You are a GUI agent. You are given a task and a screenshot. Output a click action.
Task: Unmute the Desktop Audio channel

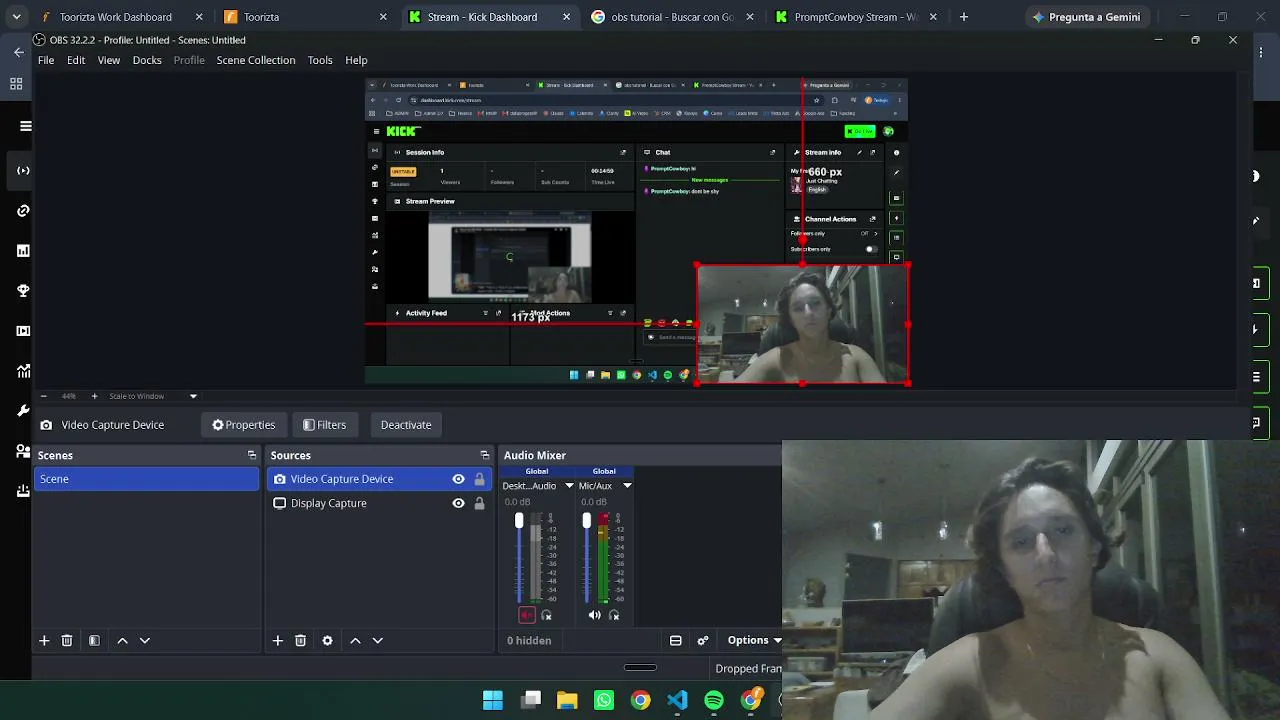(527, 615)
